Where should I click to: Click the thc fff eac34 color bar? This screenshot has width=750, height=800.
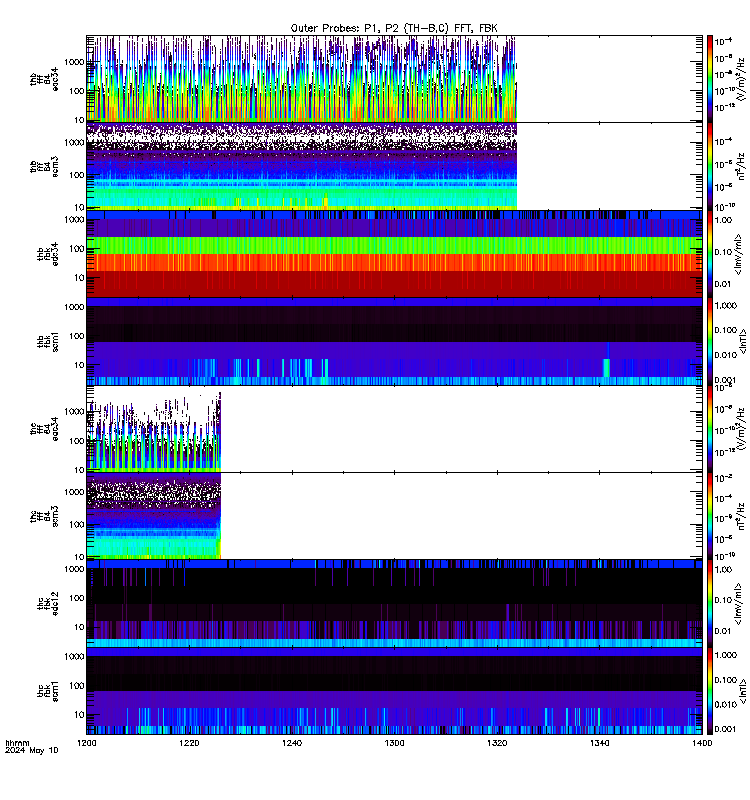pyautogui.click(x=710, y=429)
